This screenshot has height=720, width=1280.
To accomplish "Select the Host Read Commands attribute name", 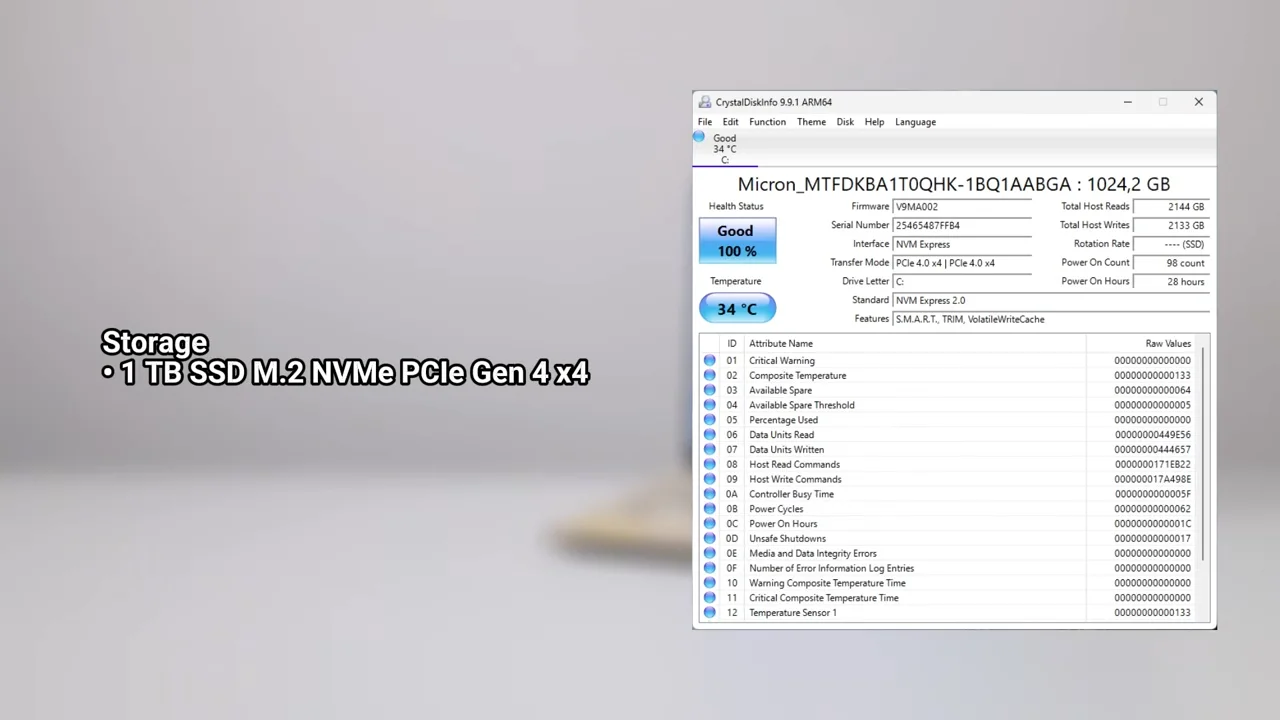I will coord(794,464).
